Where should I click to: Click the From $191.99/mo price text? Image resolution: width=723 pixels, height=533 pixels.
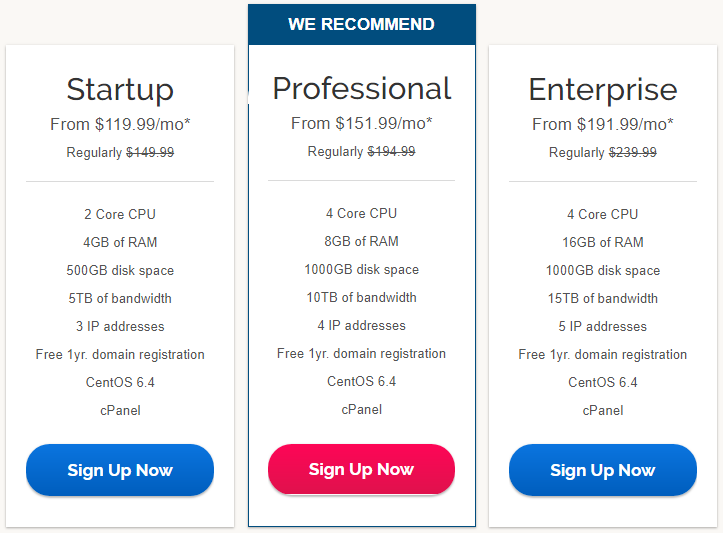pyautogui.click(x=603, y=124)
